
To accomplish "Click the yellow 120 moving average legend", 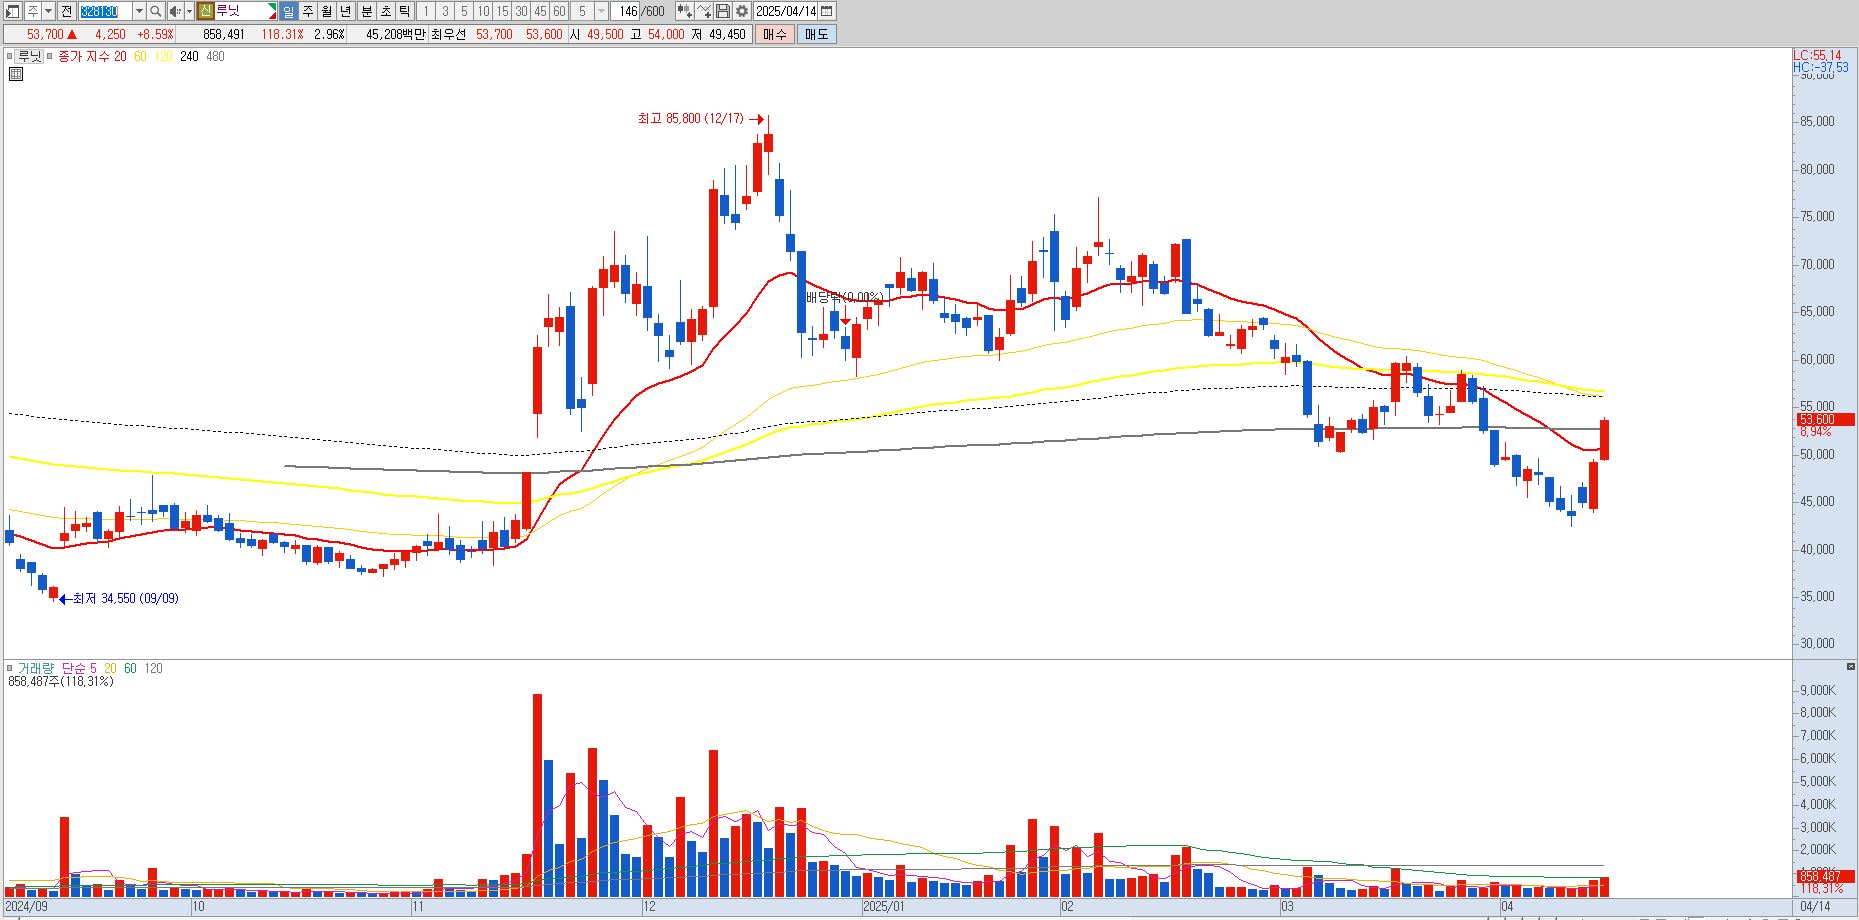I will pos(163,56).
